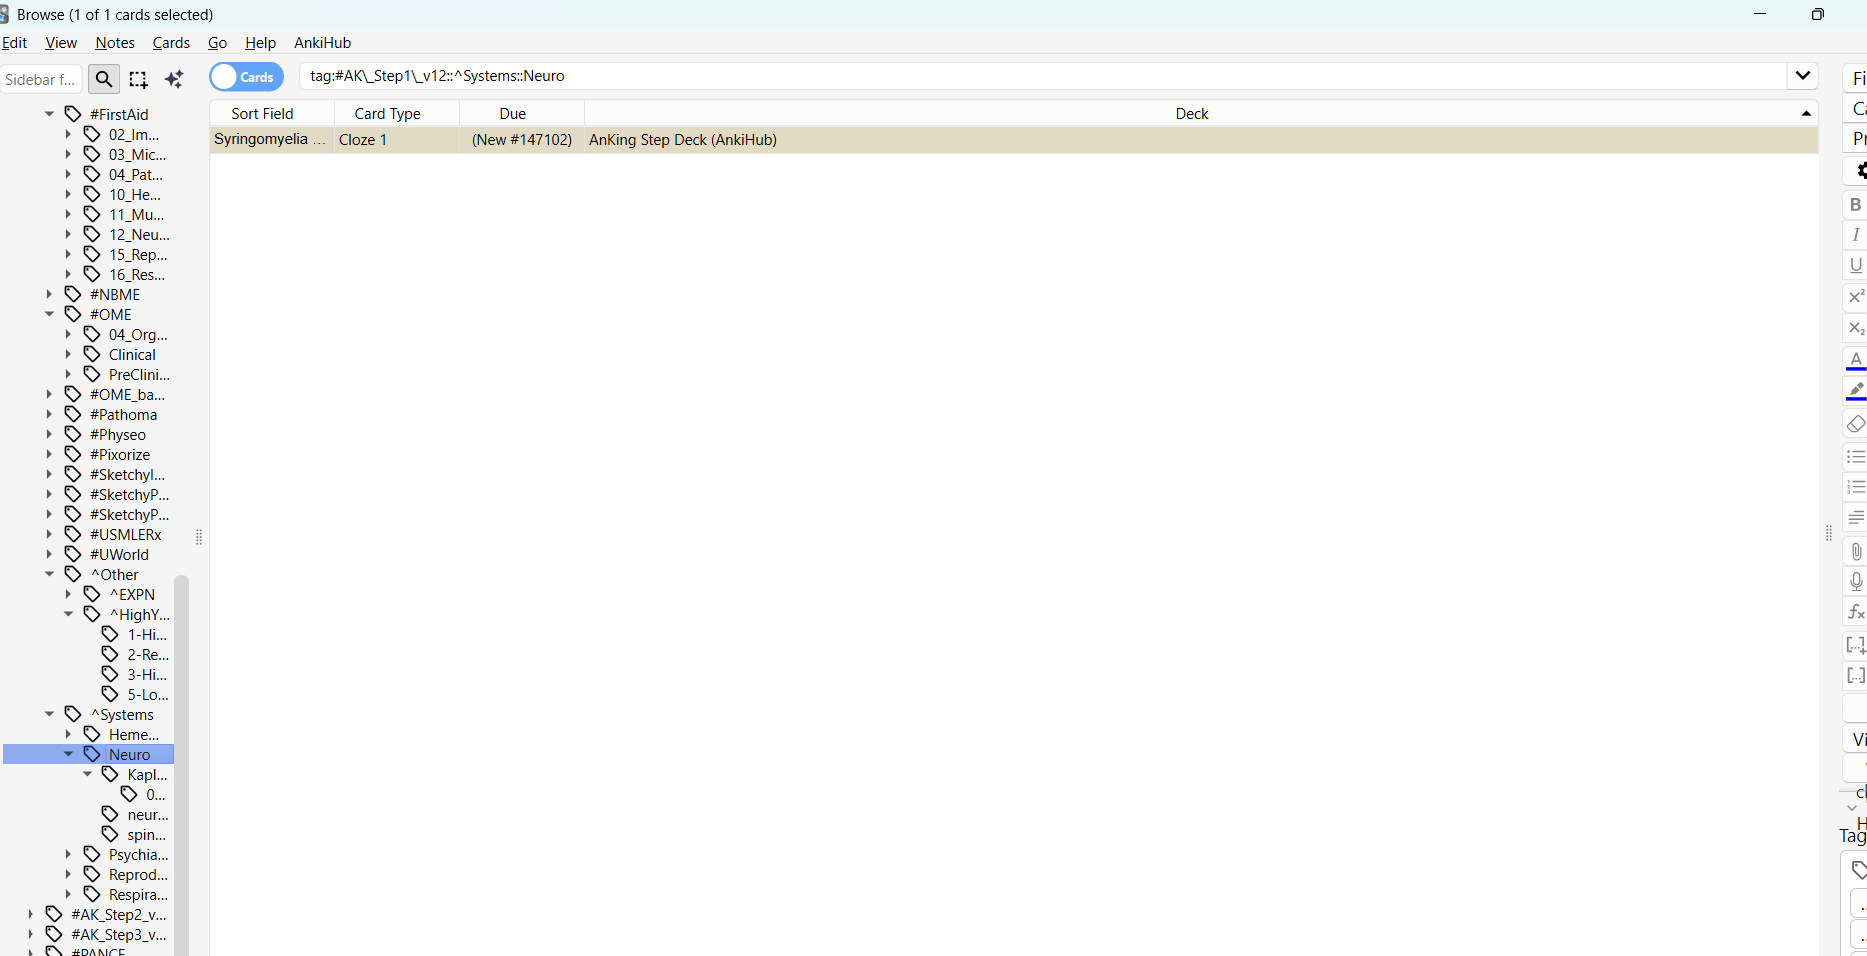
Task: Open the AnkiHub menu
Action: (322, 43)
